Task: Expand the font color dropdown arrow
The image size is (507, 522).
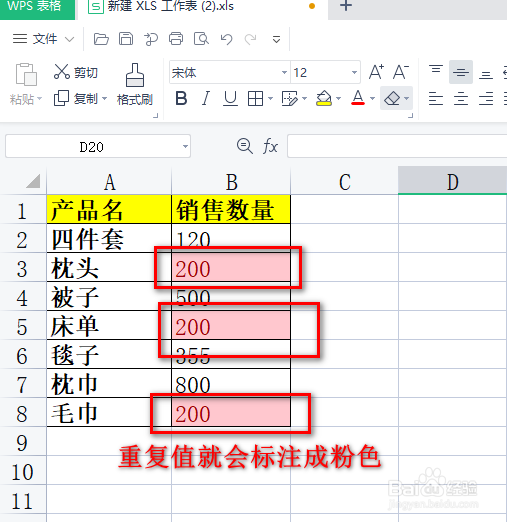Action: [x=373, y=99]
